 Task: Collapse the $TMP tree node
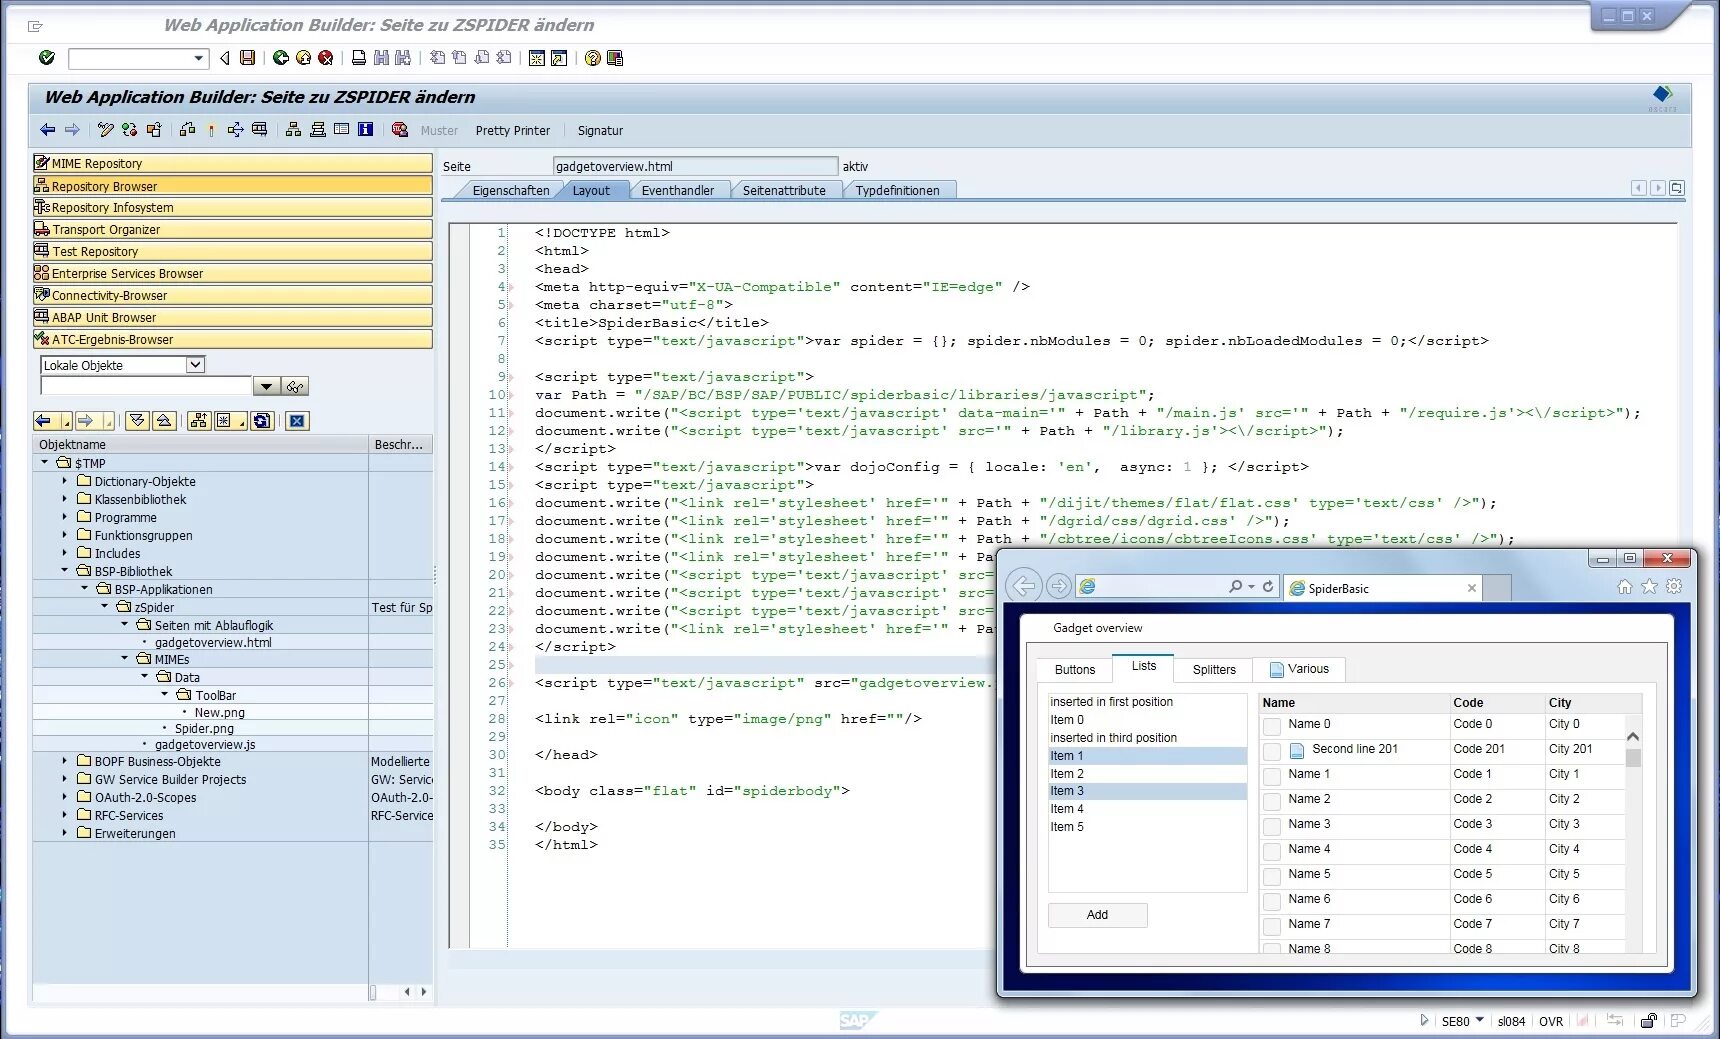45,463
